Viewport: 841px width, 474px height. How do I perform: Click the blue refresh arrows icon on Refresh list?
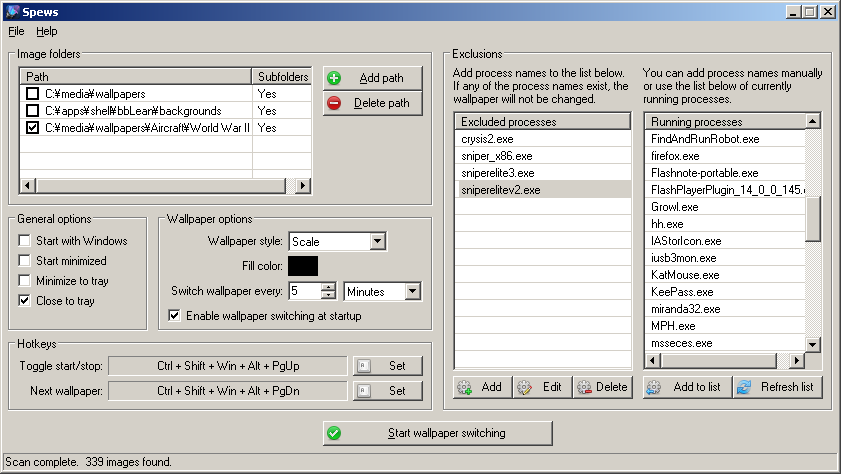[x=743, y=387]
